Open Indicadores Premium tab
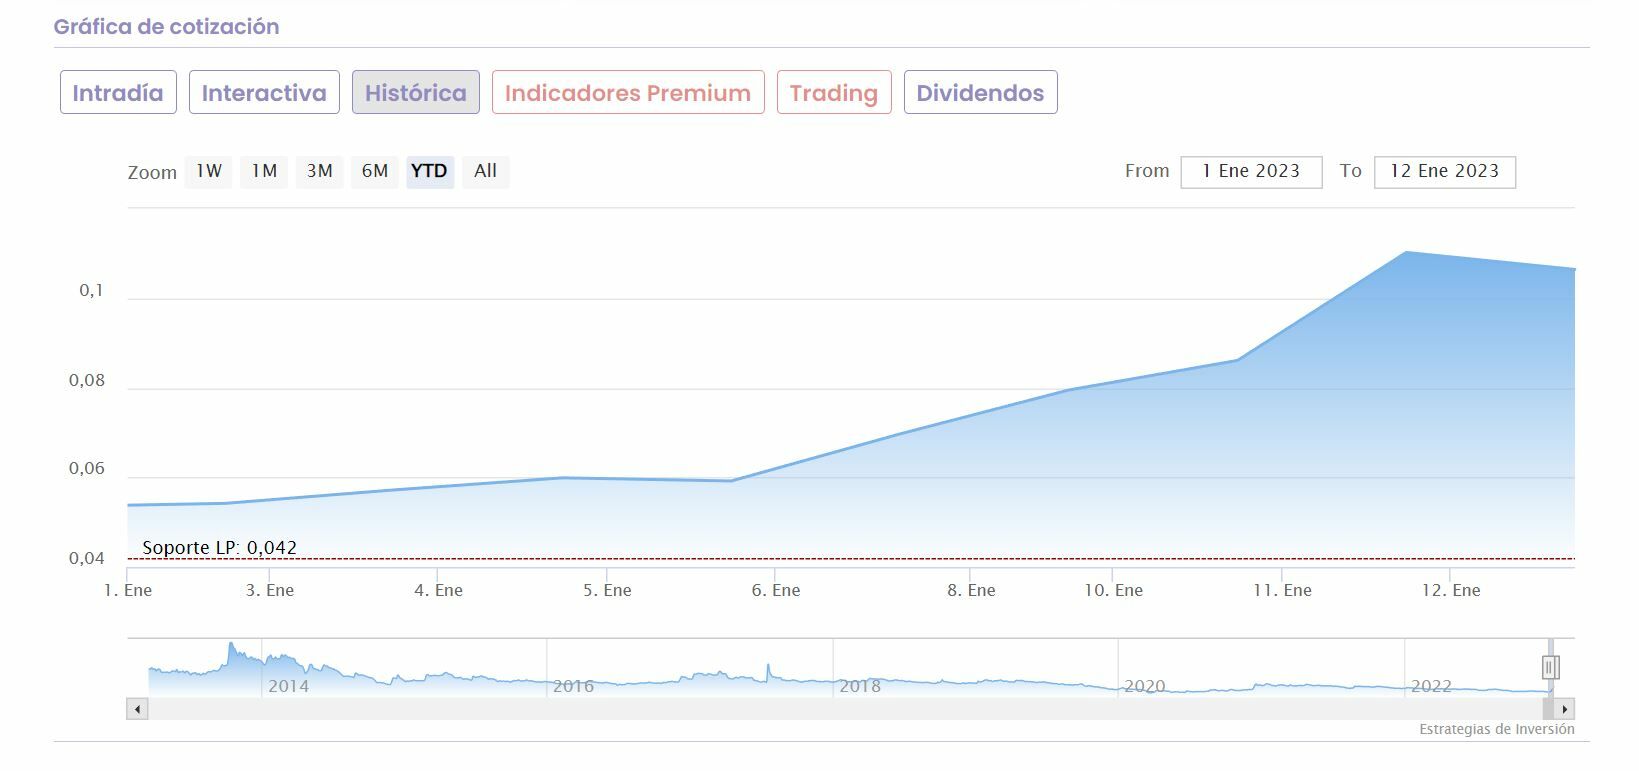Image resolution: width=1639 pixels, height=771 pixels. (x=627, y=93)
